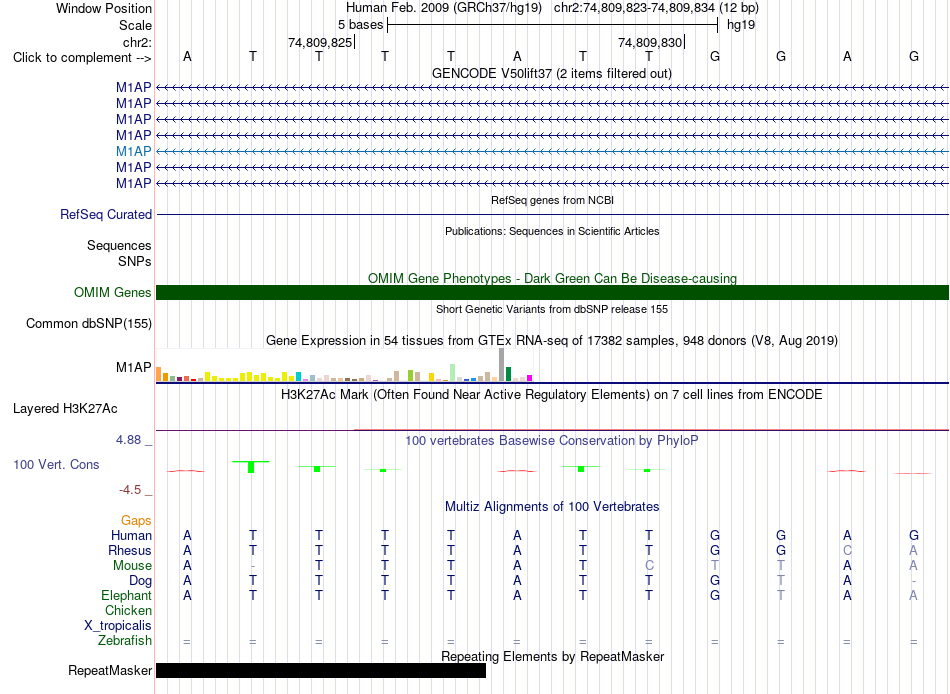Viewport: 950px width, 694px height.
Task: Click the 74,809,825 position marker
Action: click(320, 42)
